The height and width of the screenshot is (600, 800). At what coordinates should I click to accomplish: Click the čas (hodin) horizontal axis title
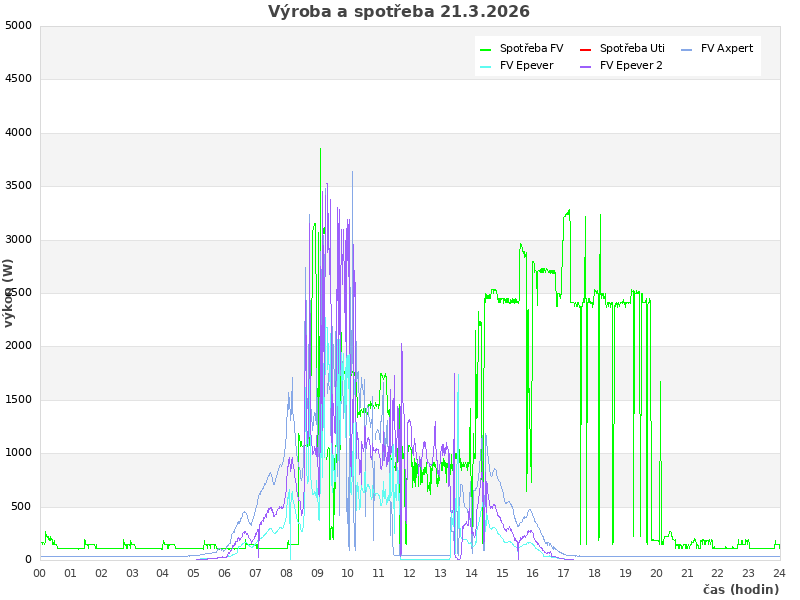[740, 590]
